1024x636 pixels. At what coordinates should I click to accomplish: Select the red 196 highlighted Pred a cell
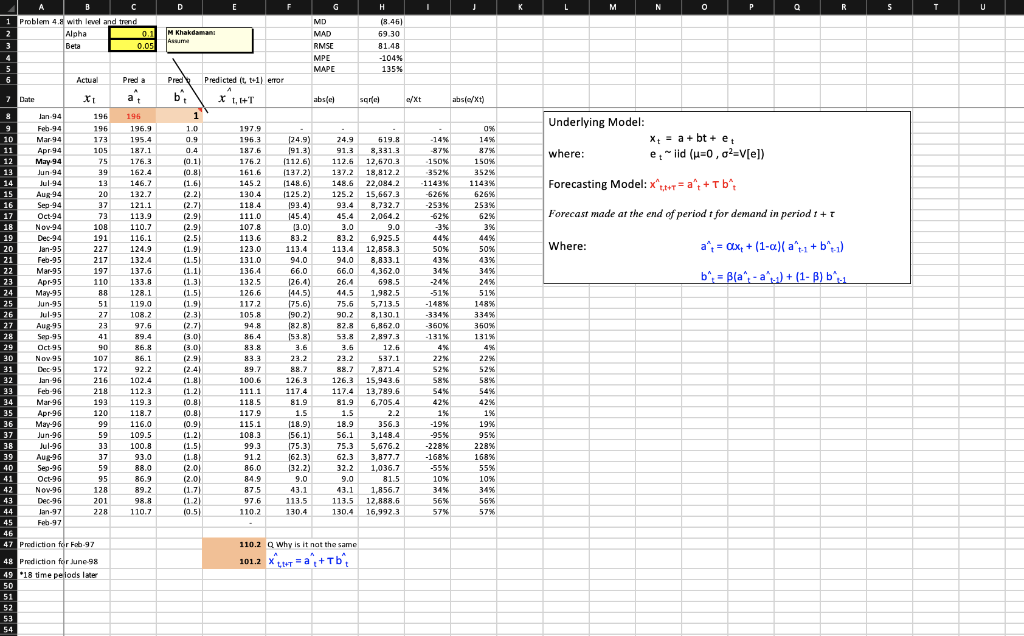click(x=133, y=114)
